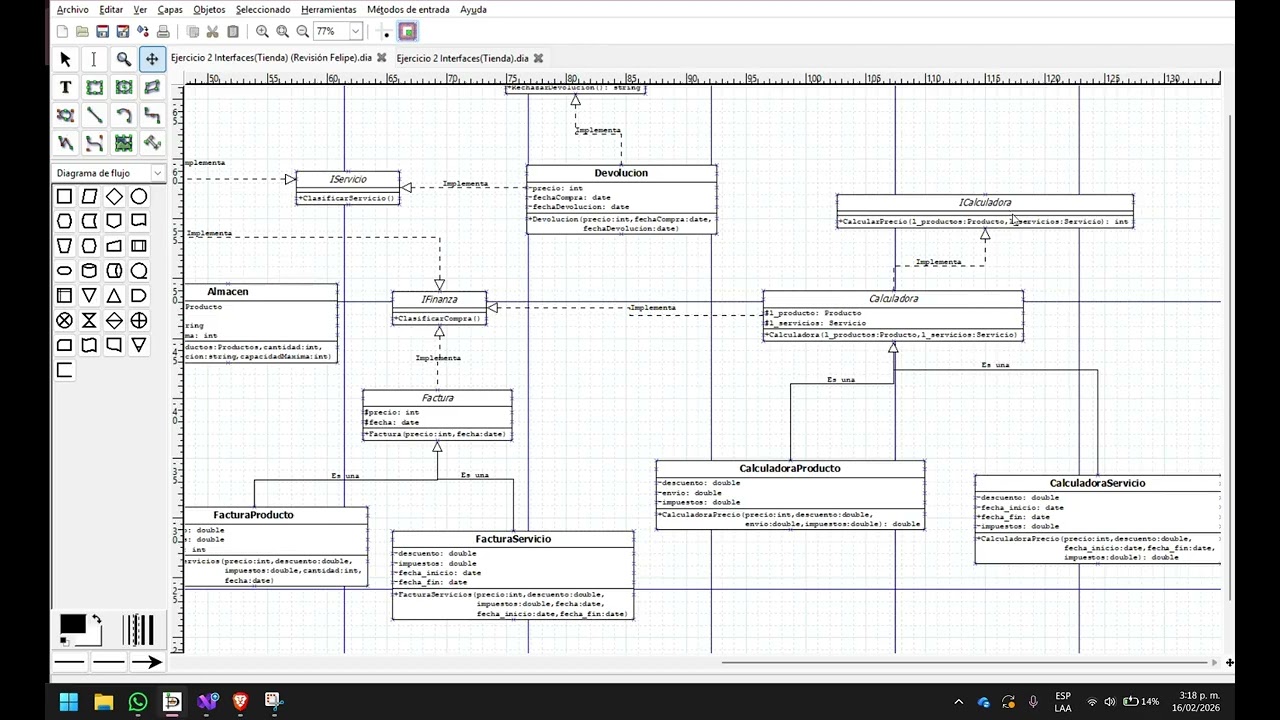Print the diagram
The image size is (1280, 720).
click(x=163, y=32)
